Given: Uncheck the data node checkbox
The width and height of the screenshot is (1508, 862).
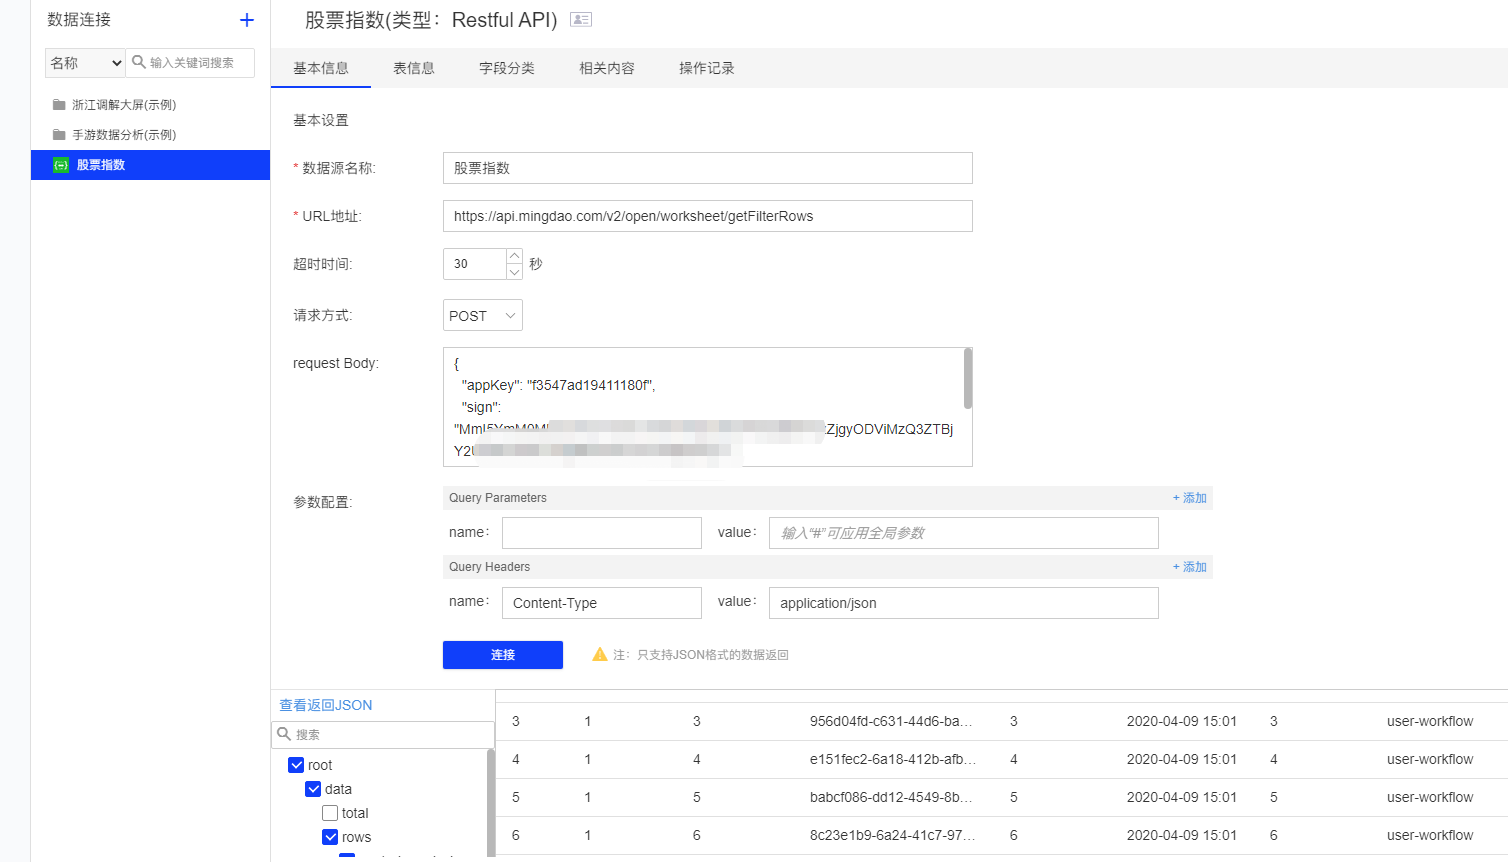Looking at the screenshot, I should tap(313, 789).
